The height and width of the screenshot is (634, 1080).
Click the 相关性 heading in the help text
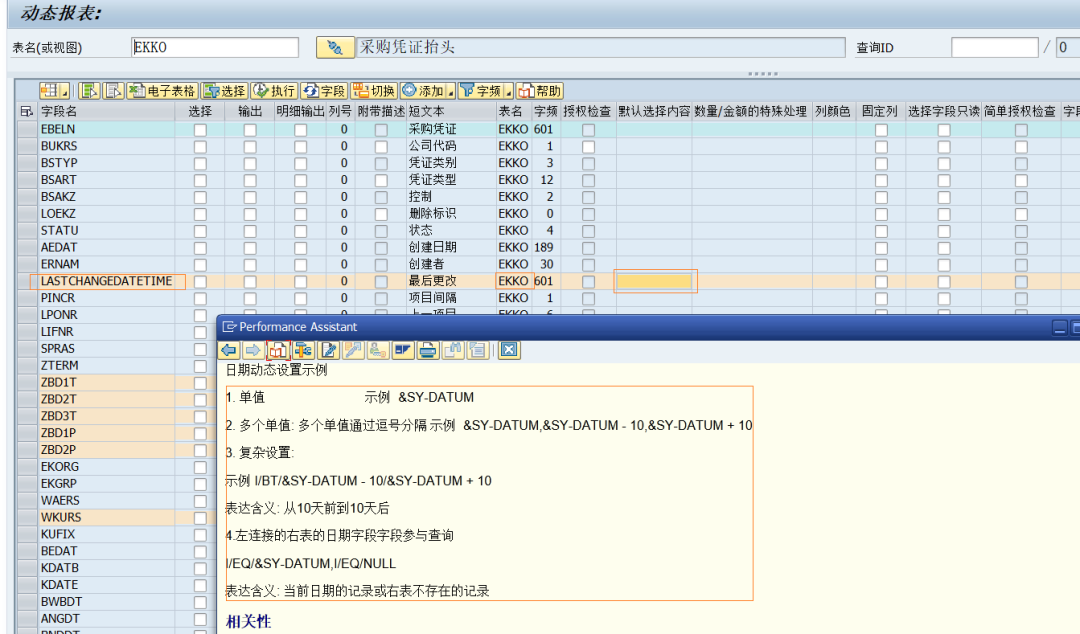[248, 621]
